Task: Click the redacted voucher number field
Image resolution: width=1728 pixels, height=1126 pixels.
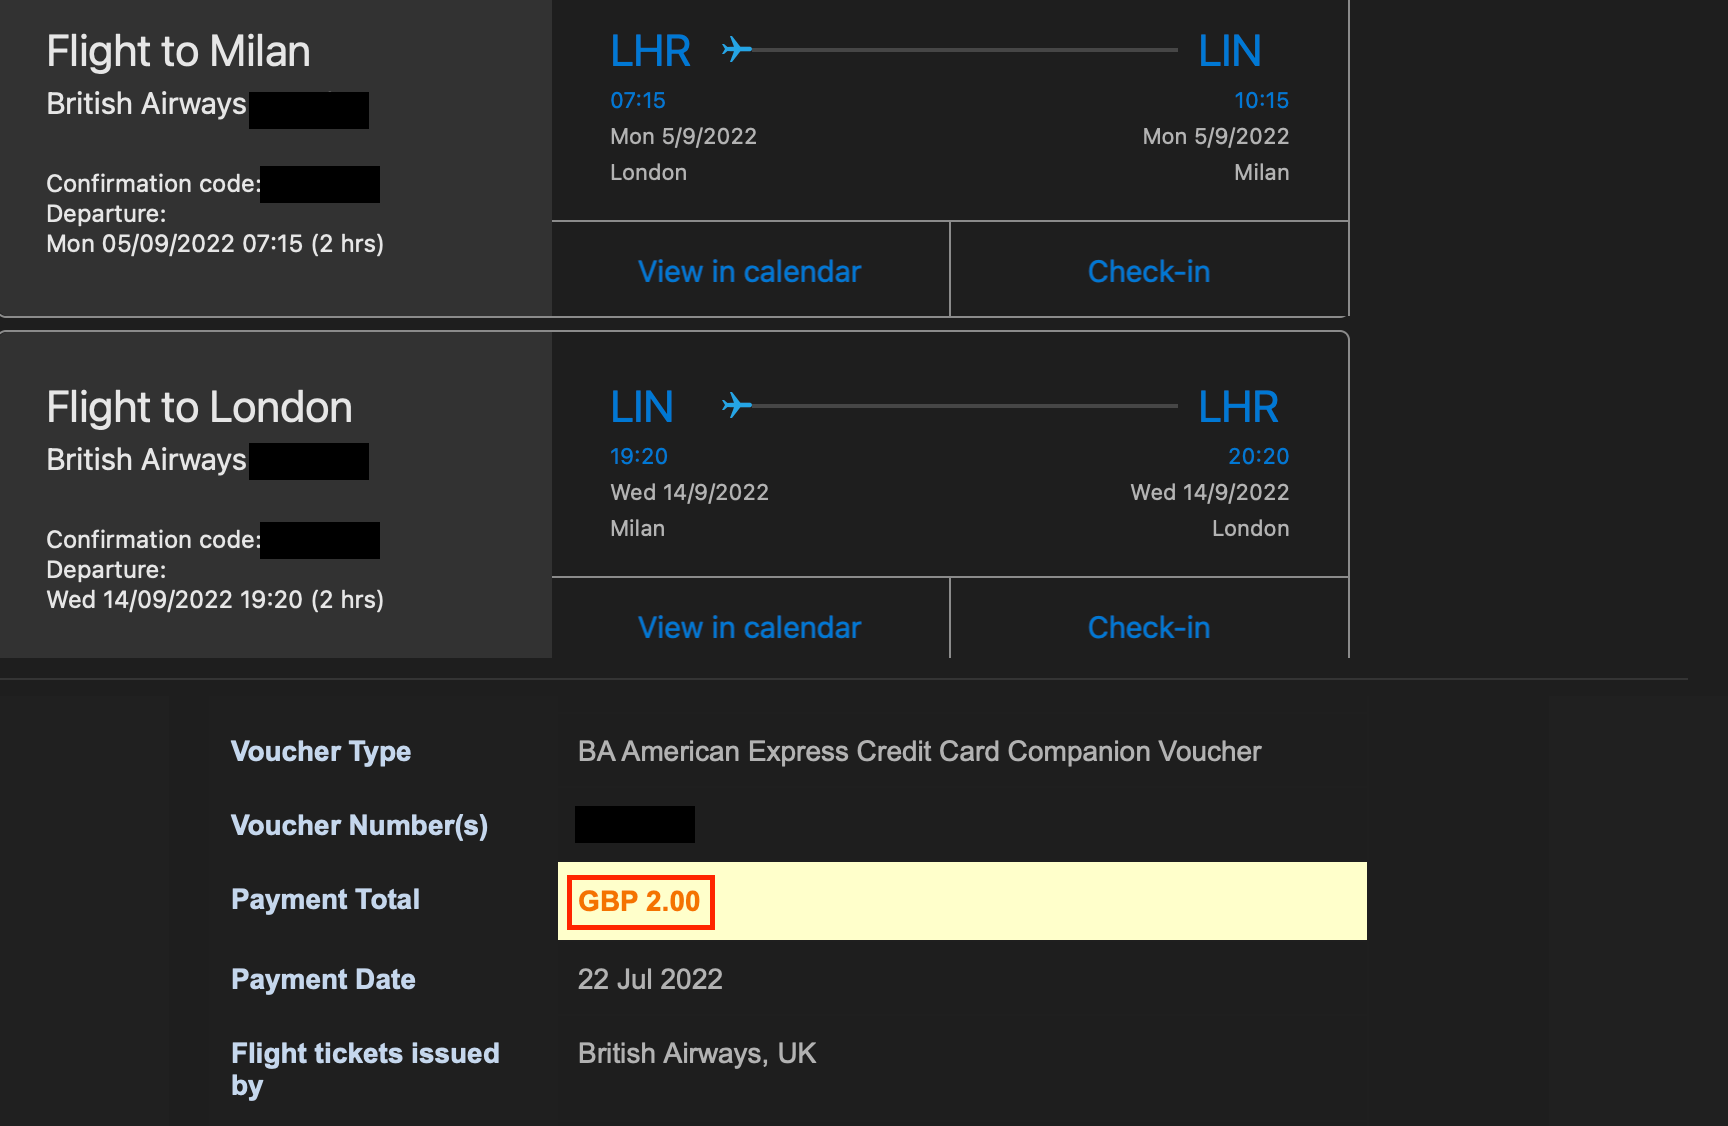Action: [635, 824]
